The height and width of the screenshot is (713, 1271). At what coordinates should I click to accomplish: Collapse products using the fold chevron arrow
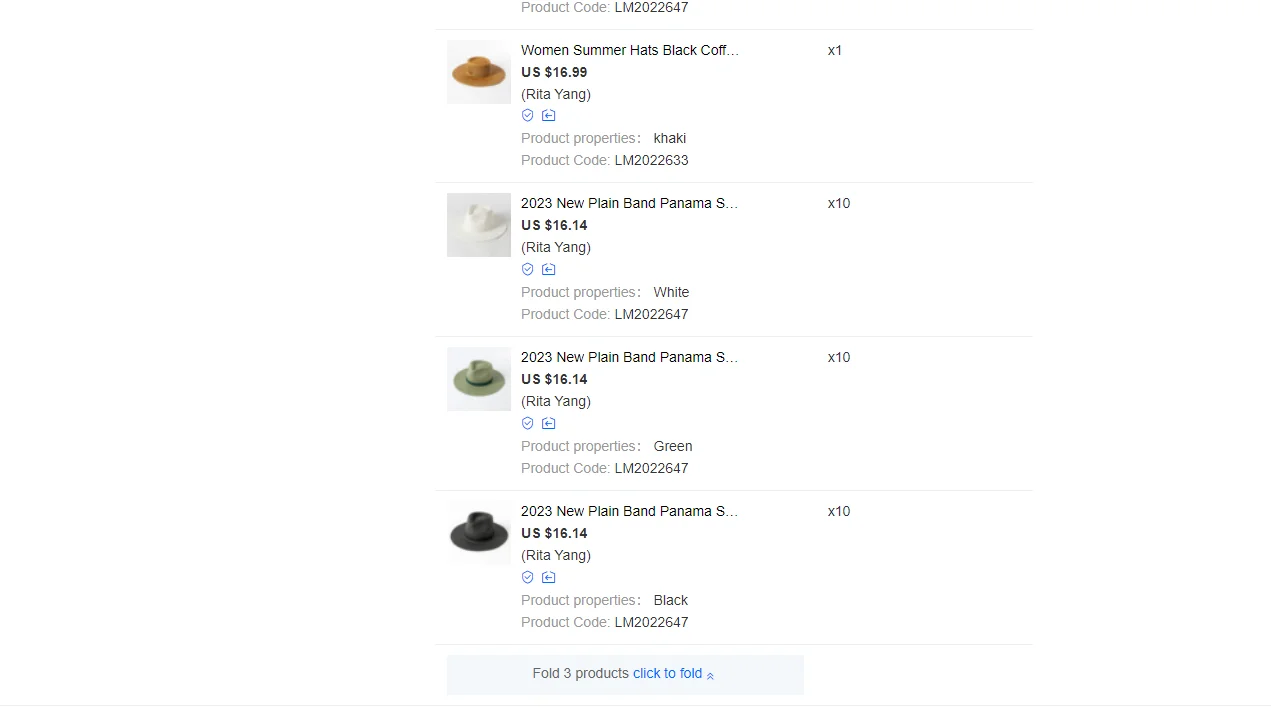tap(710, 676)
